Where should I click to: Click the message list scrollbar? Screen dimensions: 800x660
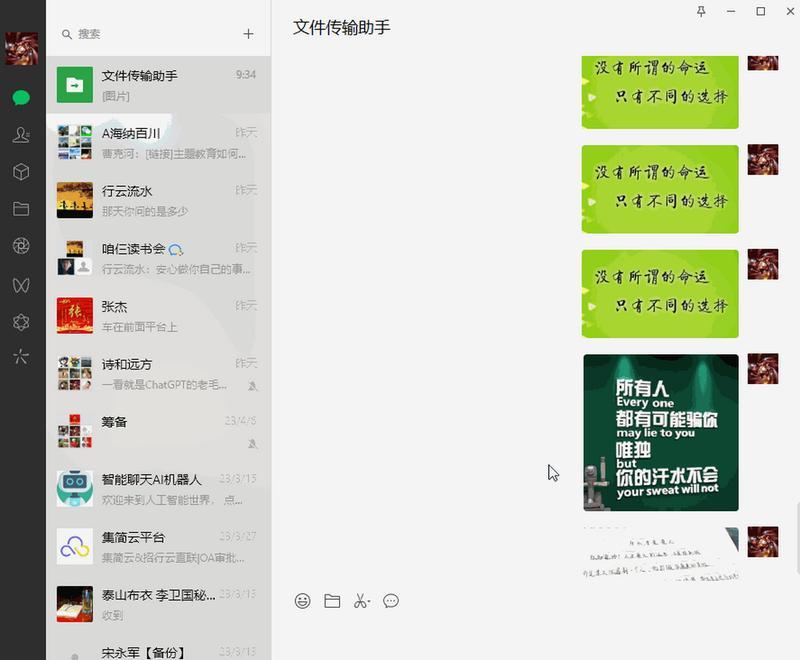click(x=797, y=538)
